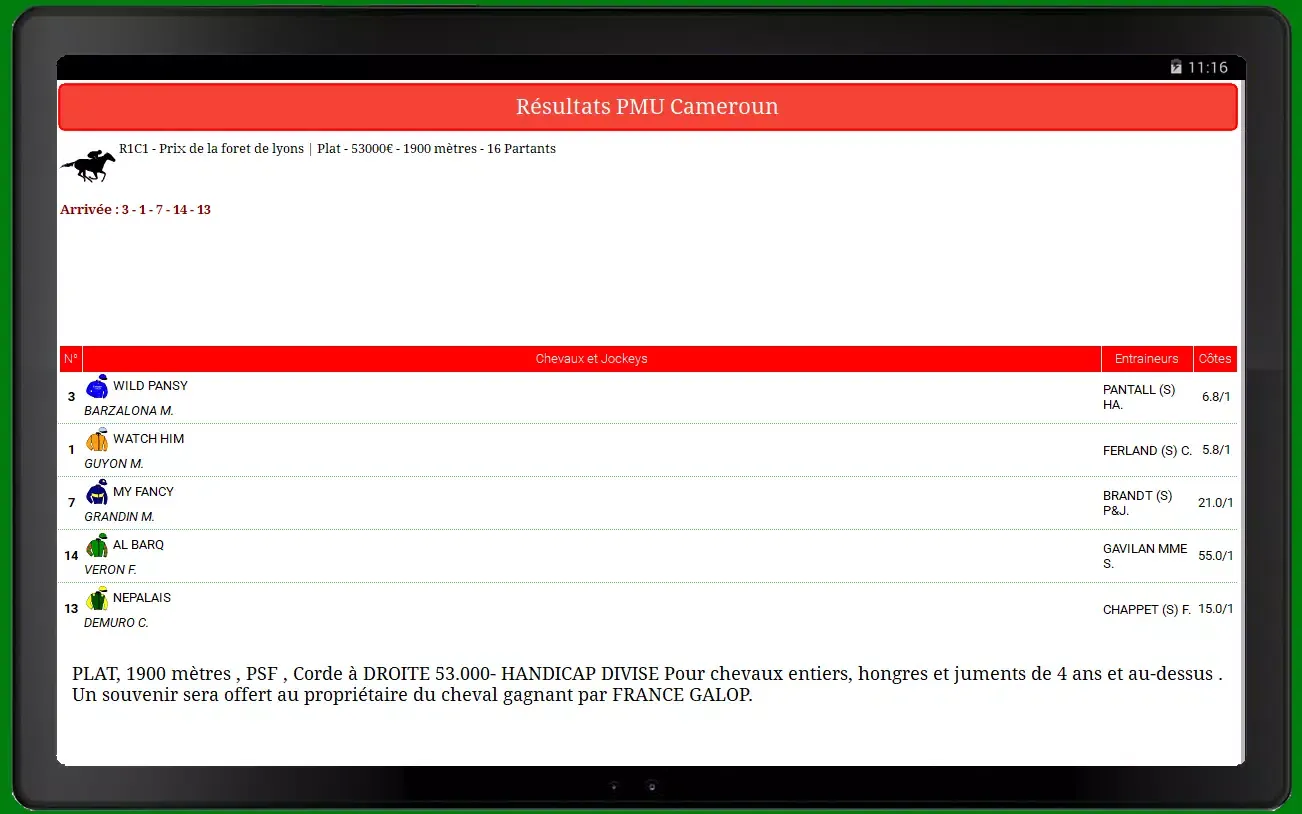Screen dimensions: 1302x814
Task: Select the N° column header
Action: tap(70, 359)
